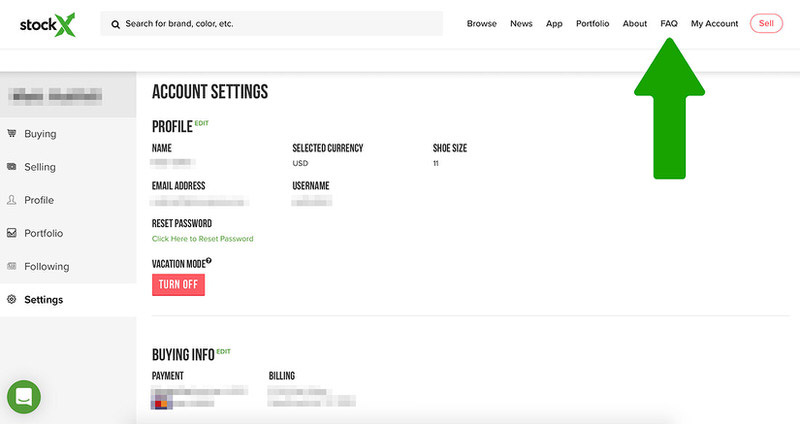Select Settings in sidebar
This screenshot has height=424, width=800.
(43, 300)
